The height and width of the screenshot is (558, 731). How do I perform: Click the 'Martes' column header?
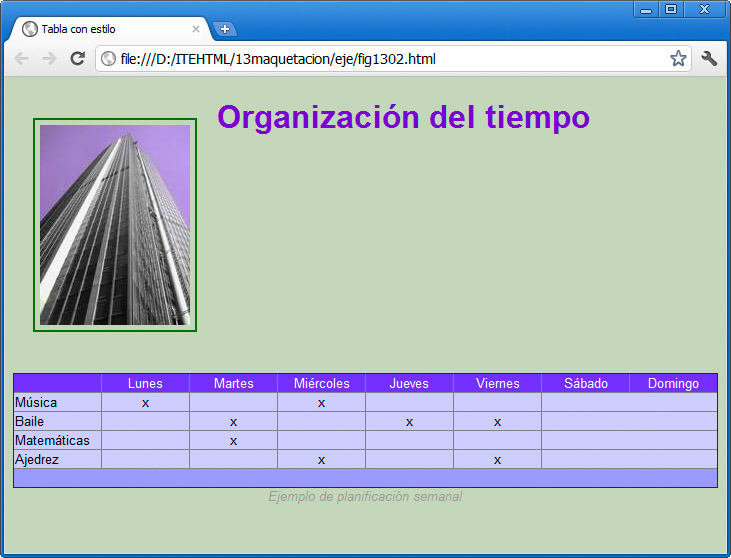(x=234, y=383)
